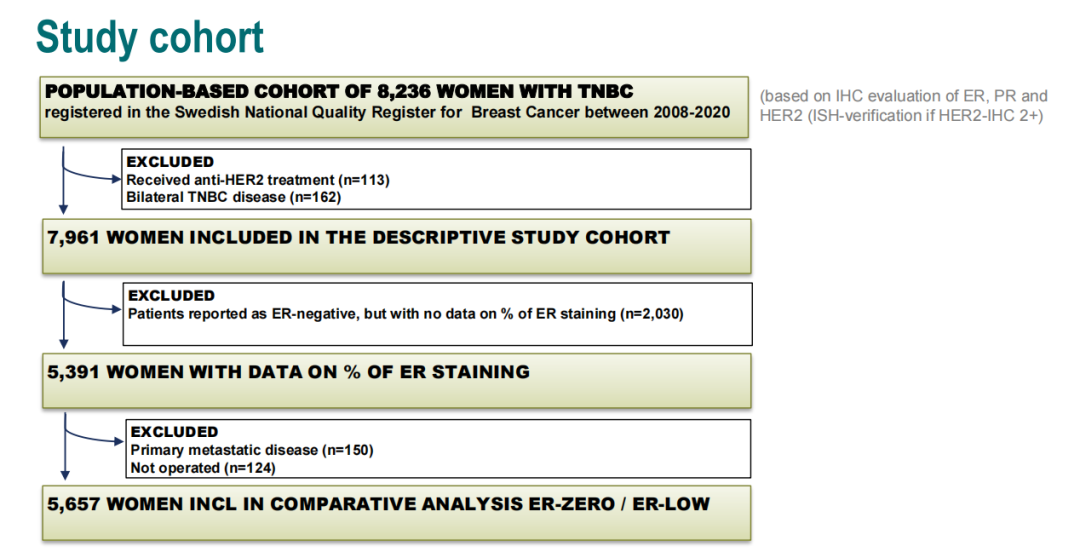The width and height of the screenshot is (1080, 552).
Task: Click the Swedish National Quality Register line
Action: [x=393, y=111]
